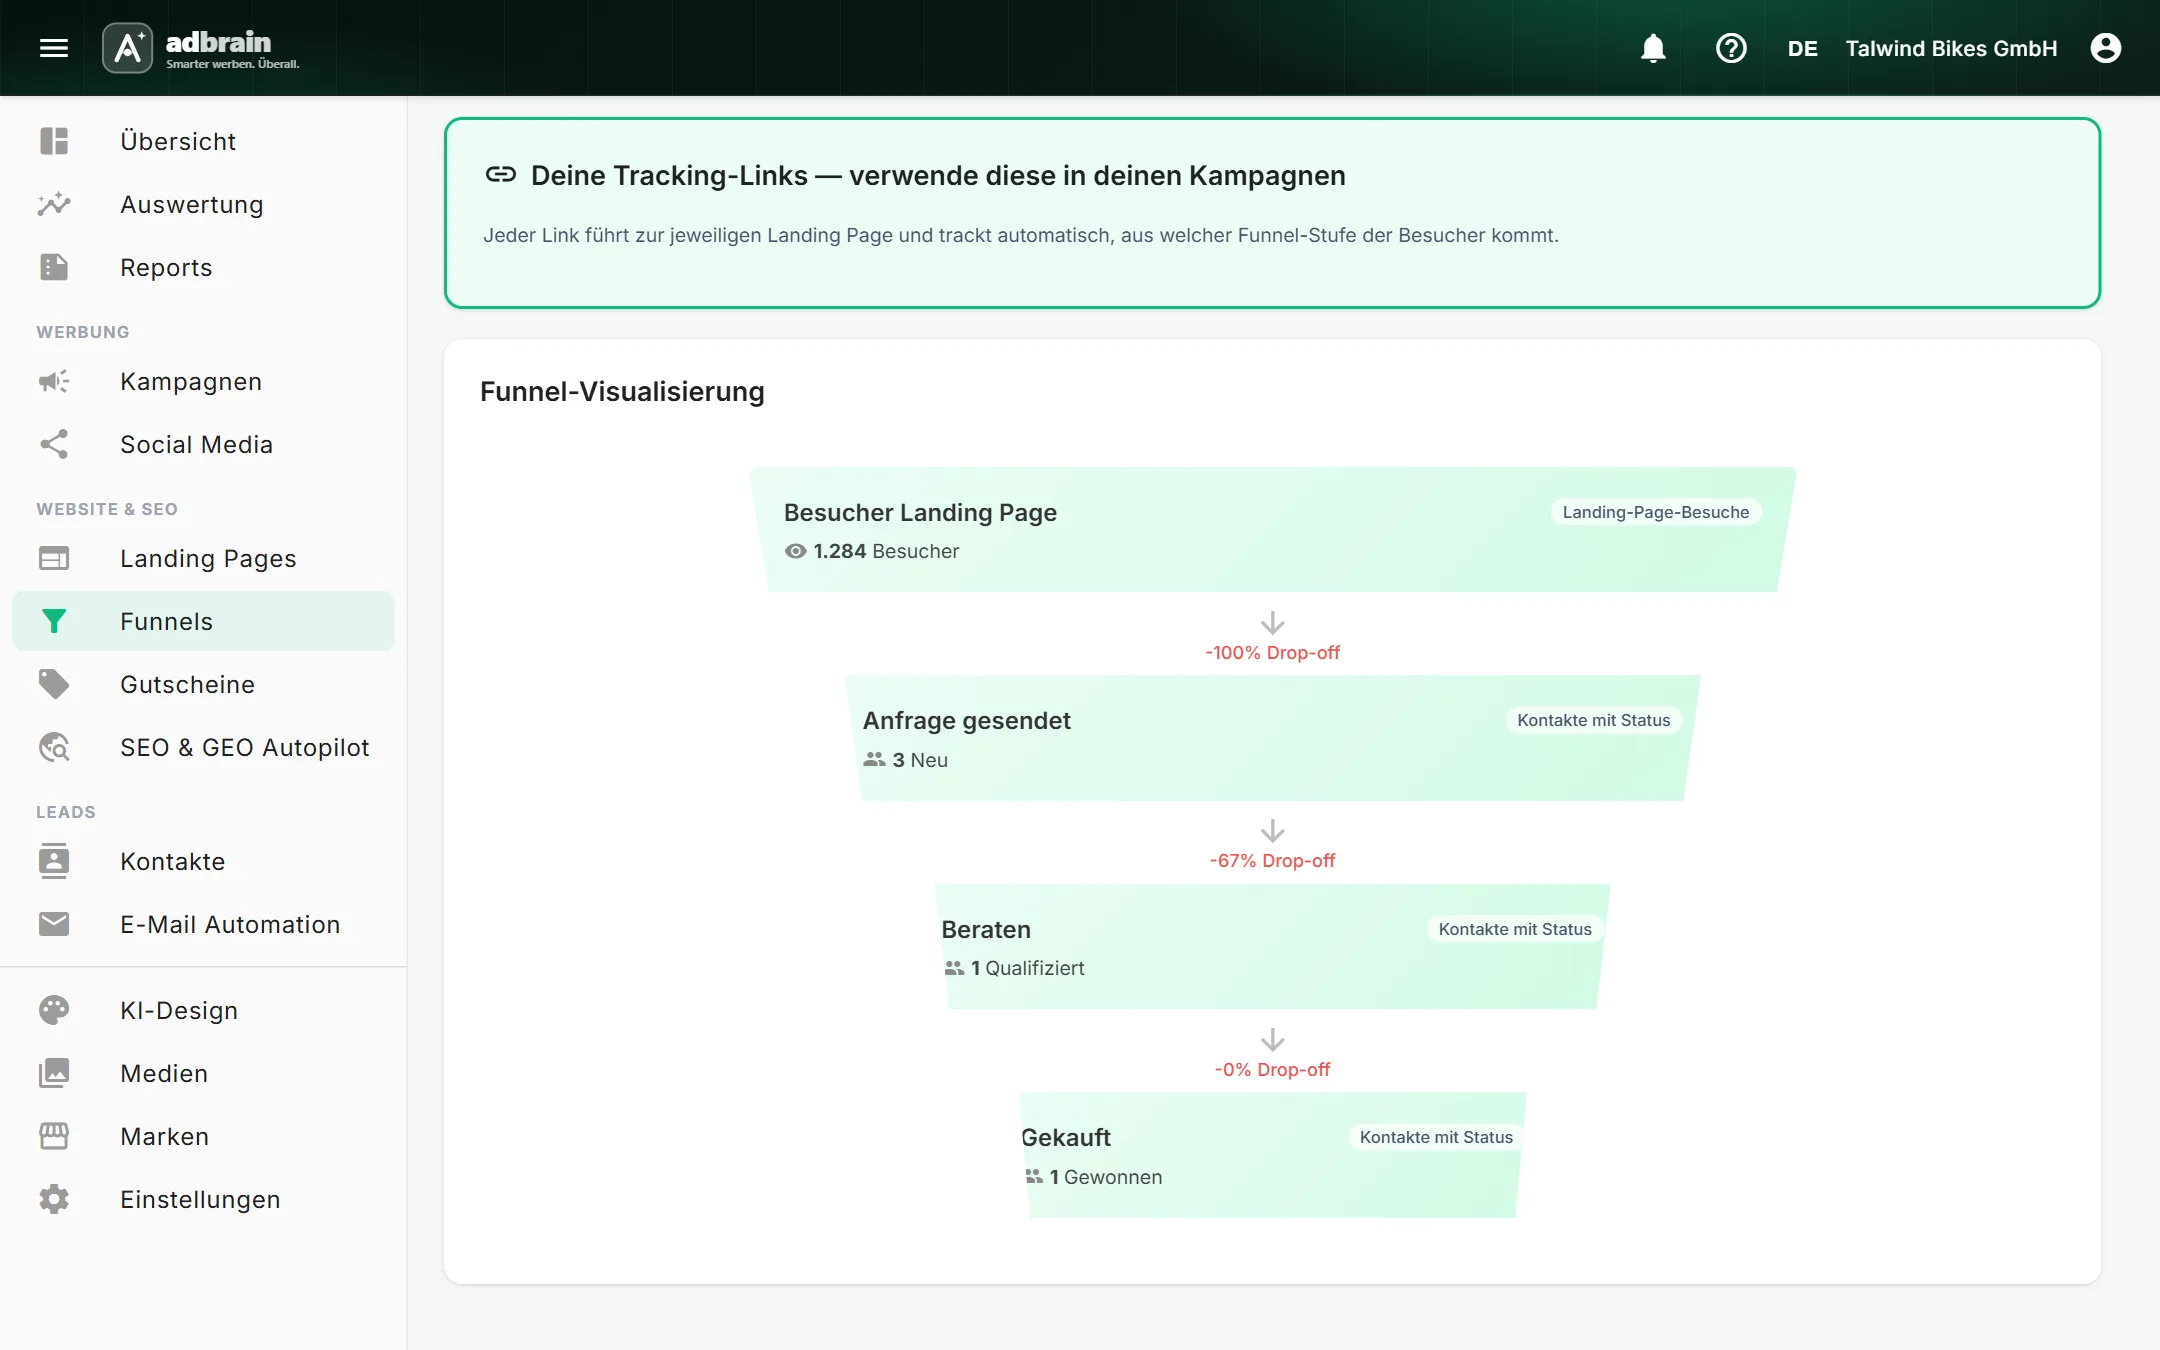Click the E-Mail Automation envelope icon
Image resolution: width=2160 pixels, height=1350 pixels.
[54, 924]
